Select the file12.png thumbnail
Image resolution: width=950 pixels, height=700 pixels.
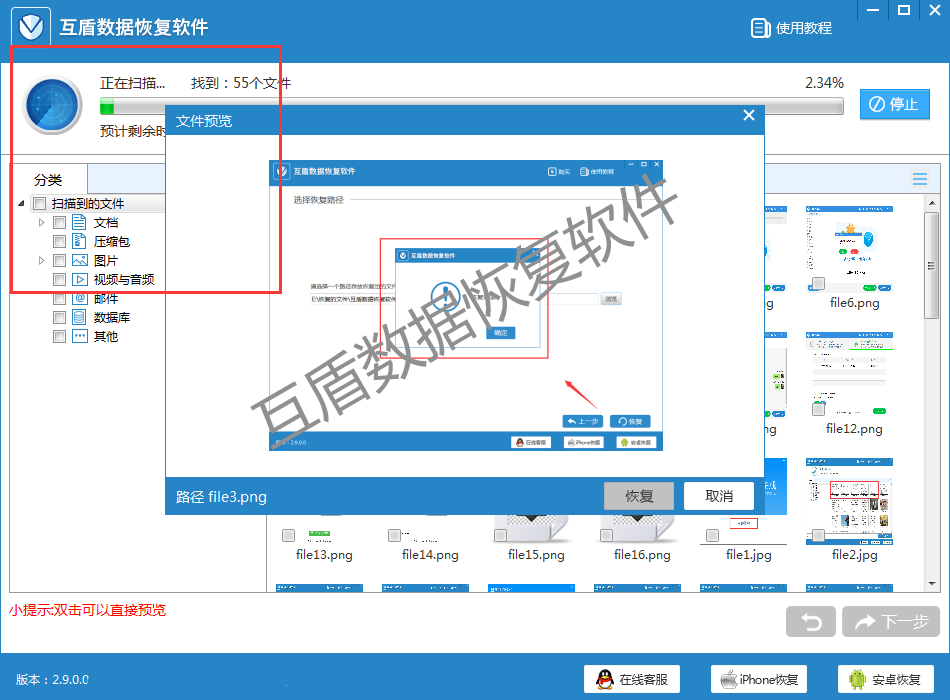[849, 375]
